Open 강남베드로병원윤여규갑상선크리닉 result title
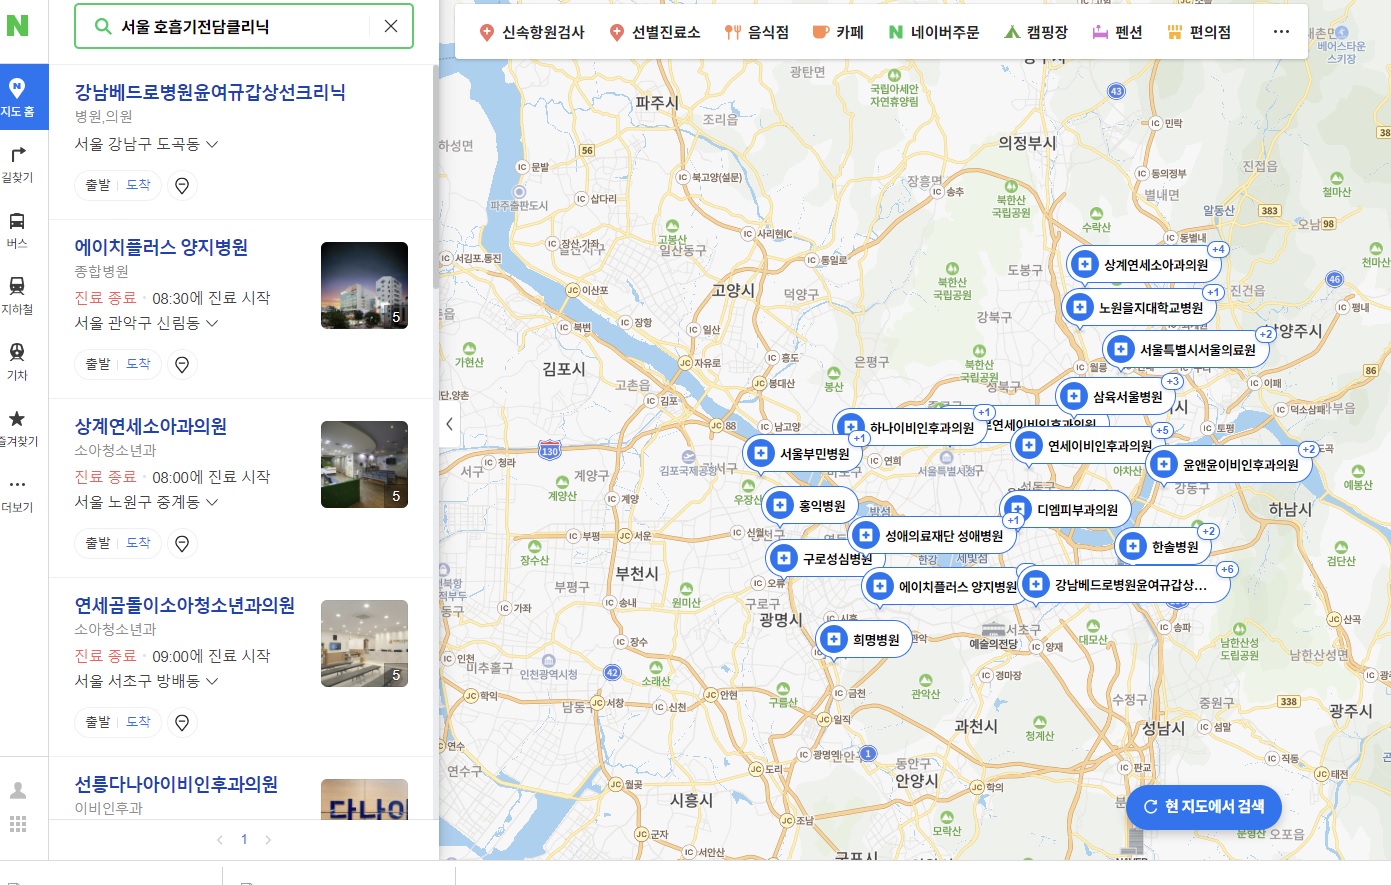Screen dimensions: 1391x885 [x=210, y=92]
